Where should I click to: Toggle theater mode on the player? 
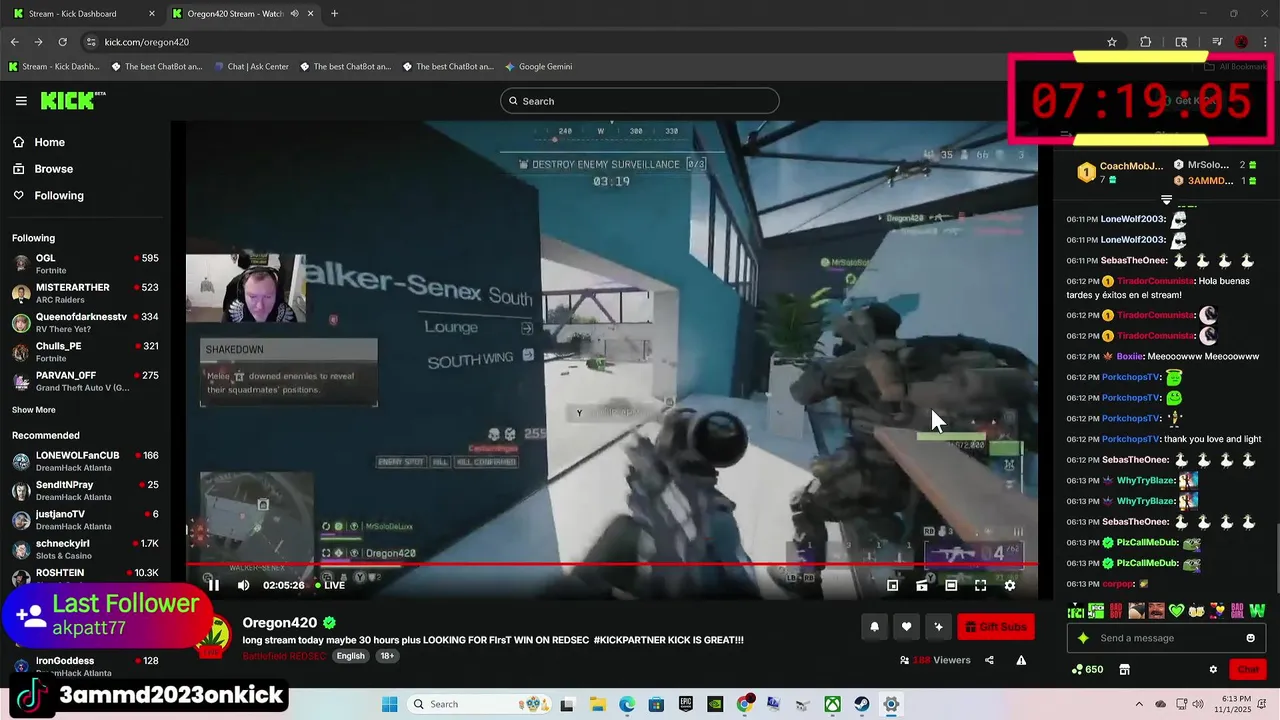pyautogui.click(x=951, y=586)
